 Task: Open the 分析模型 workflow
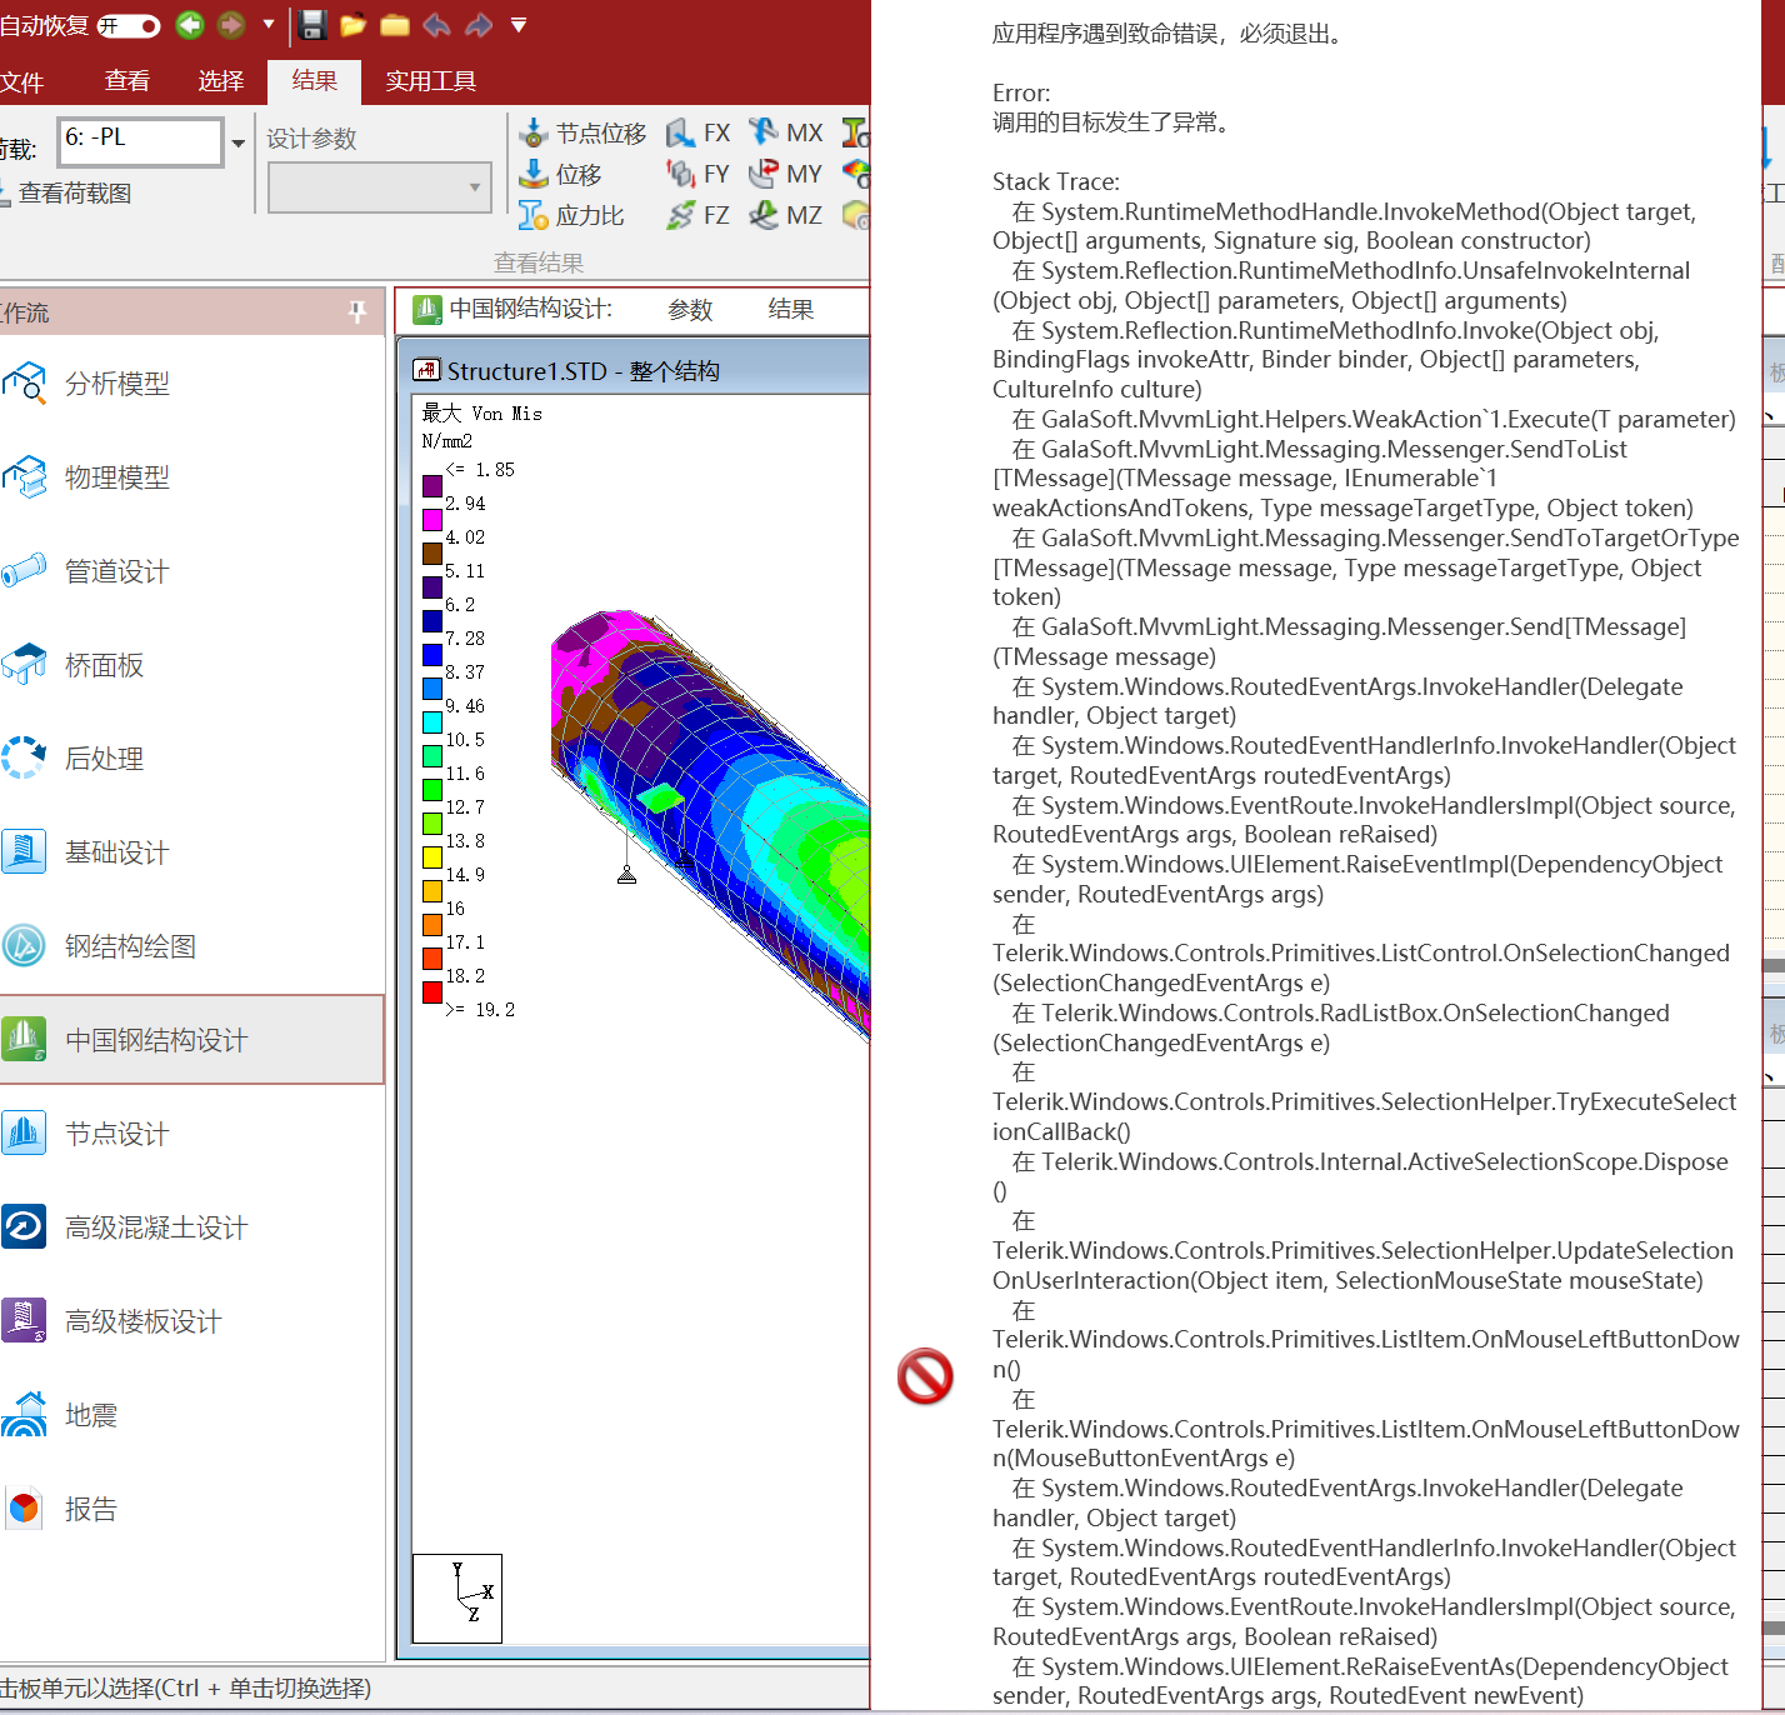(x=193, y=383)
